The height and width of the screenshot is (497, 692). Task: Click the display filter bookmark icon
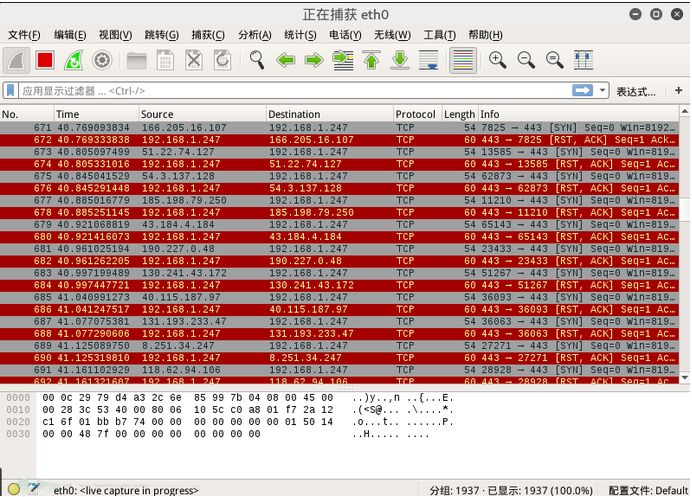pos(11,90)
